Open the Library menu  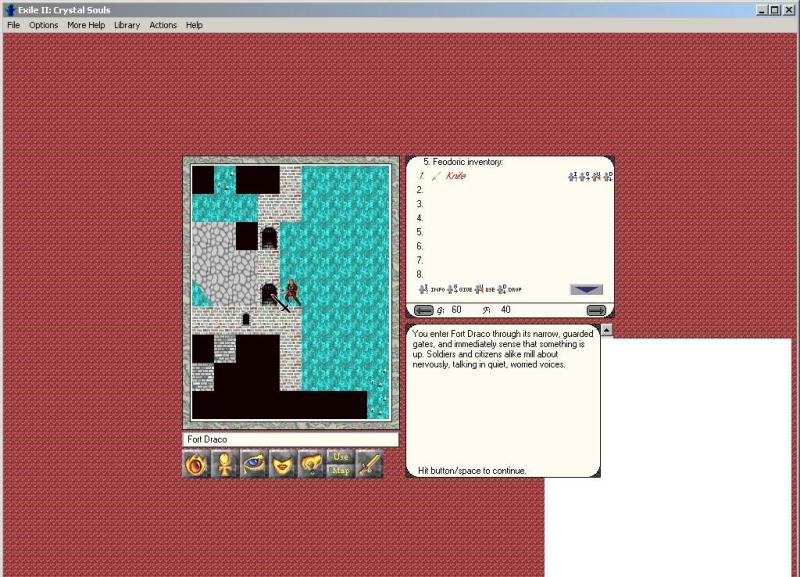(127, 25)
